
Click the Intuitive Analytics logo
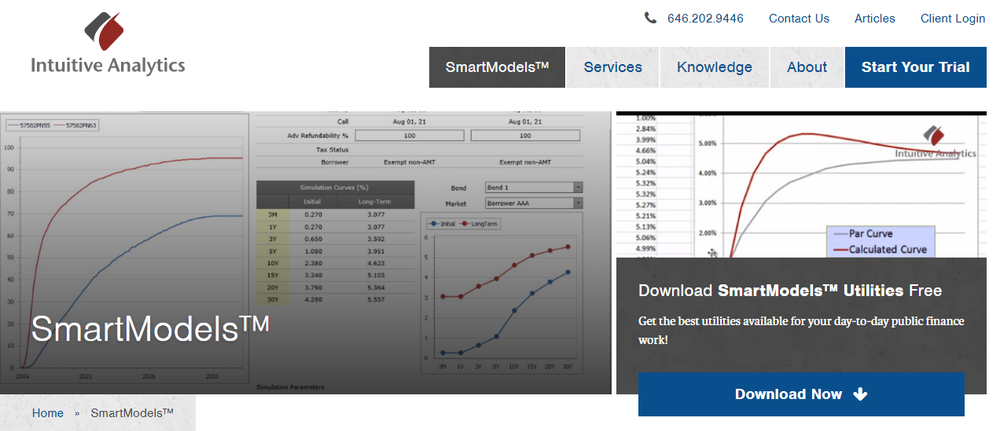click(108, 44)
